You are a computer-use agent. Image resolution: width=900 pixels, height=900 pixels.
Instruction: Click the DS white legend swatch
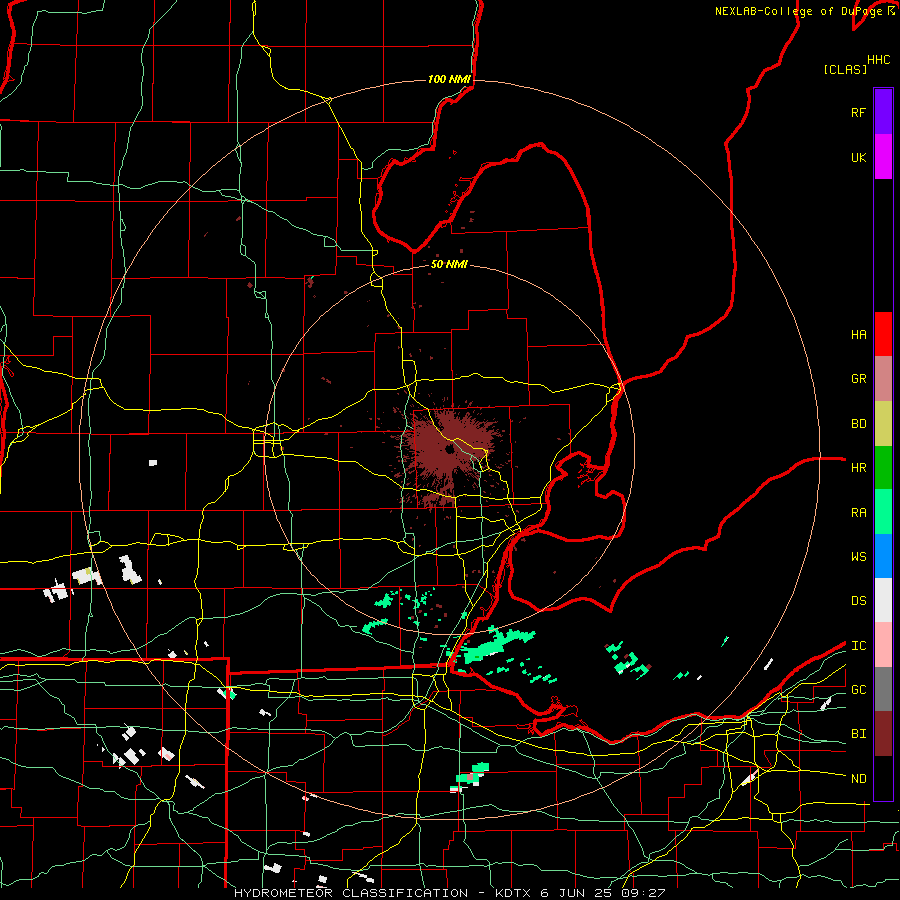point(883,600)
